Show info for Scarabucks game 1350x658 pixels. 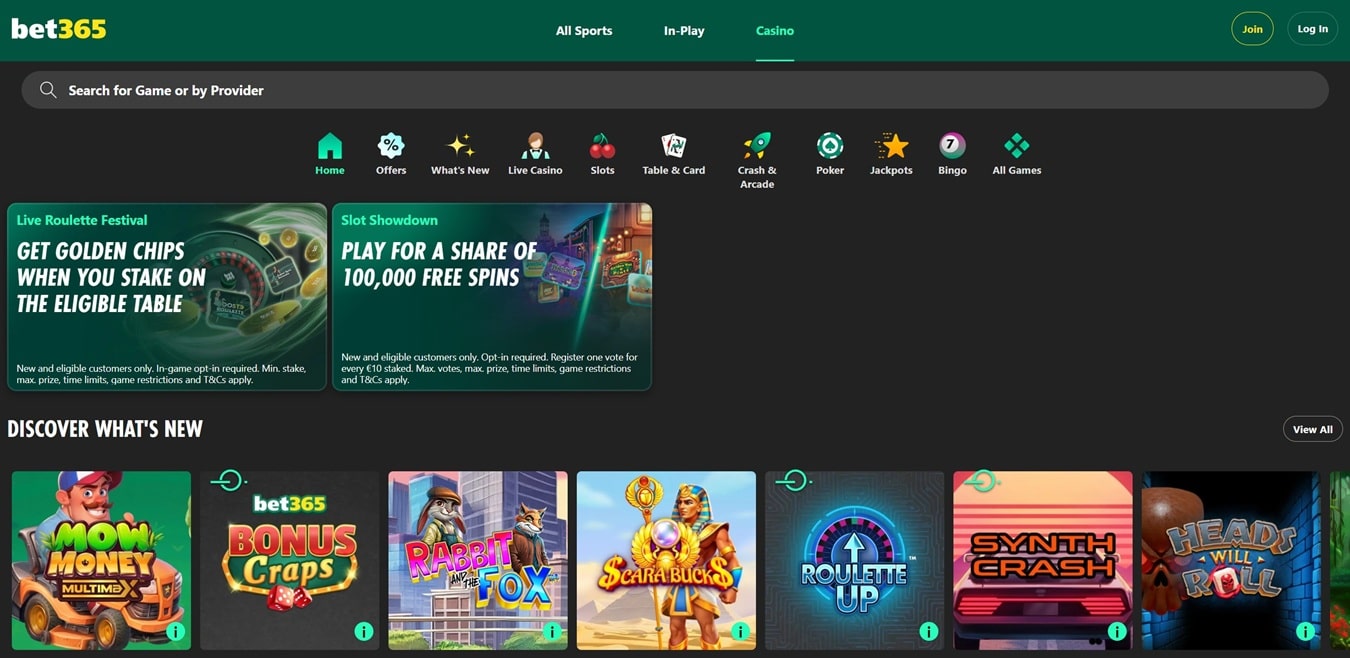pyautogui.click(x=740, y=631)
